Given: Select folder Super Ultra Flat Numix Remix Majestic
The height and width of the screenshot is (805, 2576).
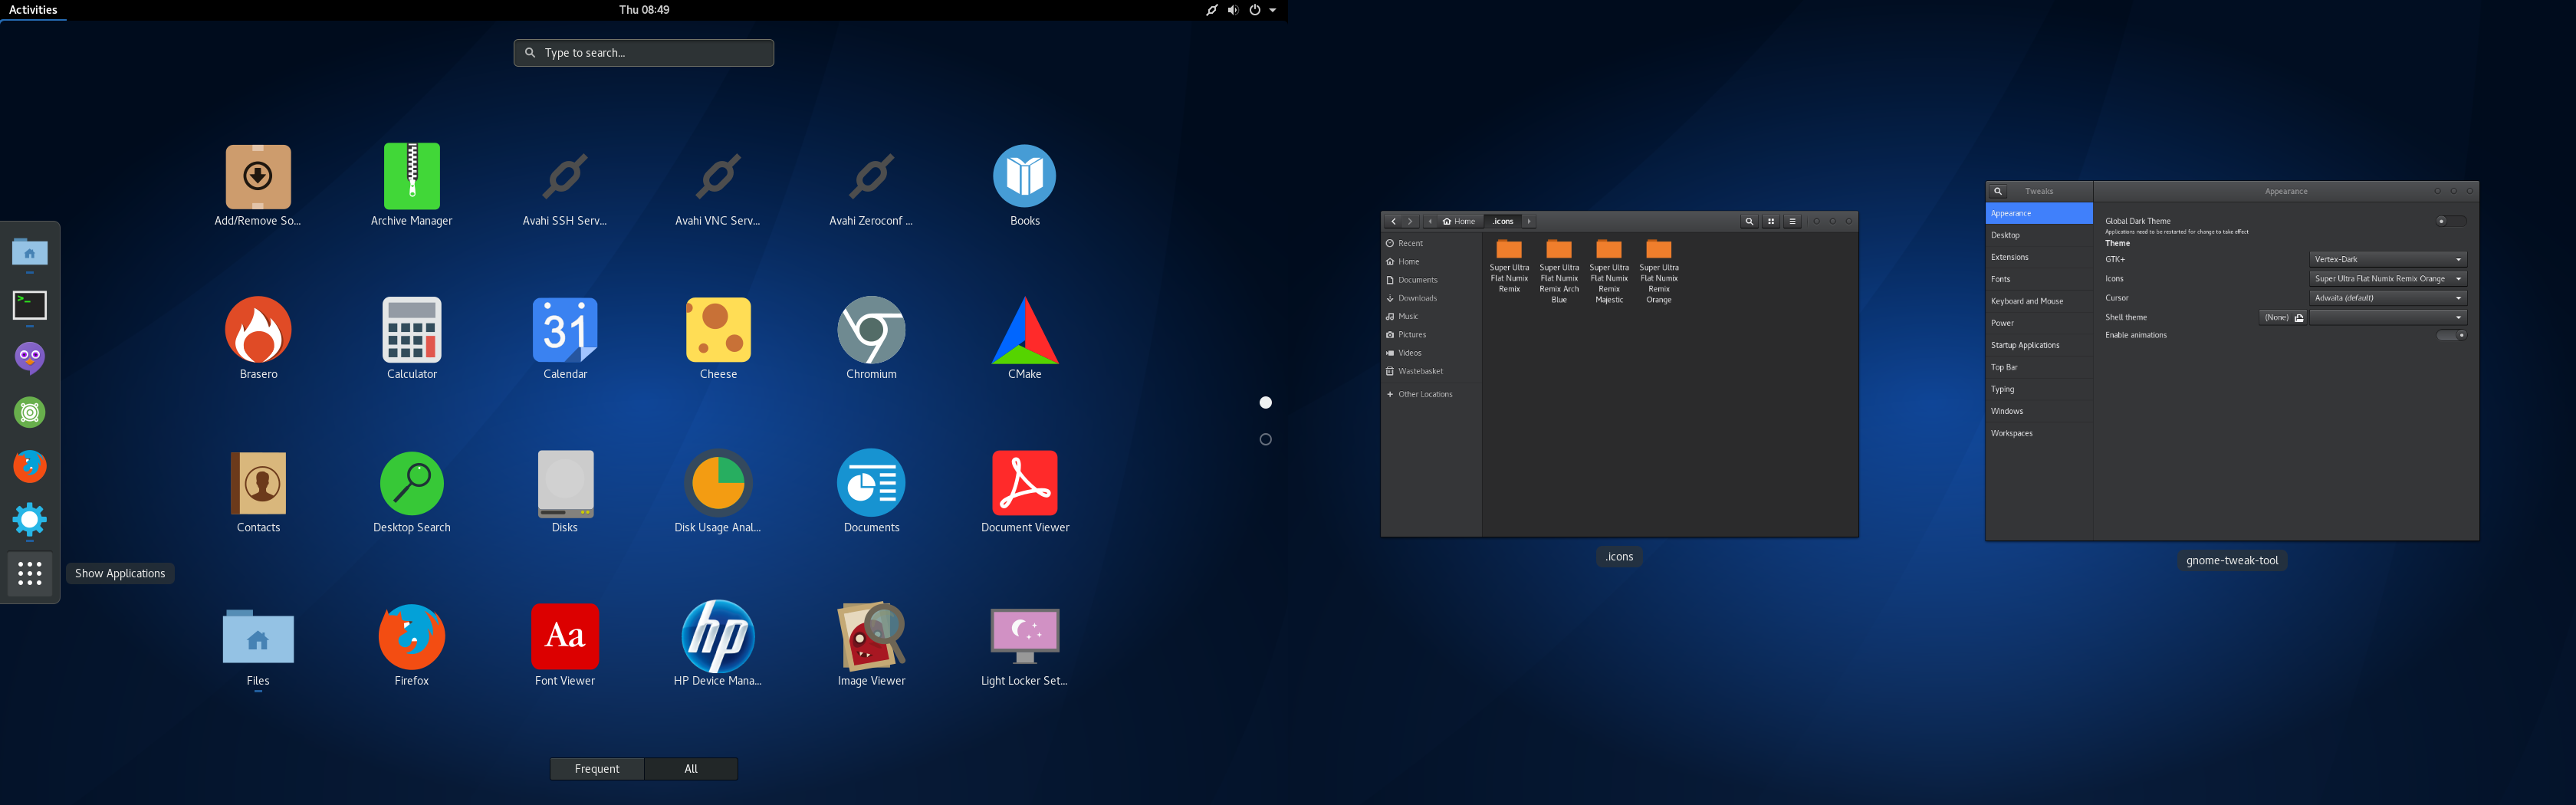Looking at the screenshot, I should [1609, 271].
